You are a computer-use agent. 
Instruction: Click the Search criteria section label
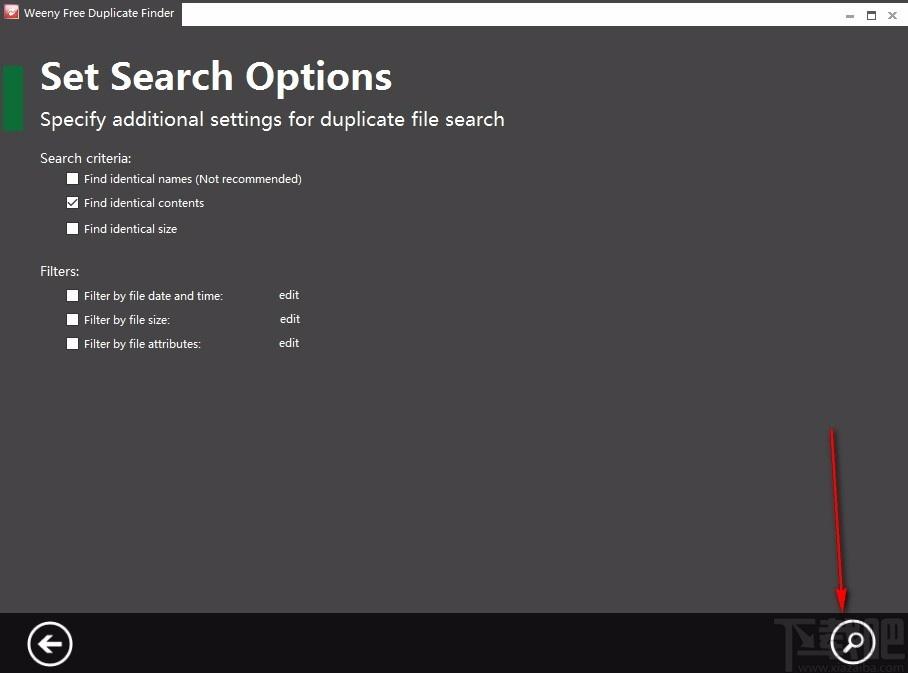[85, 158]
